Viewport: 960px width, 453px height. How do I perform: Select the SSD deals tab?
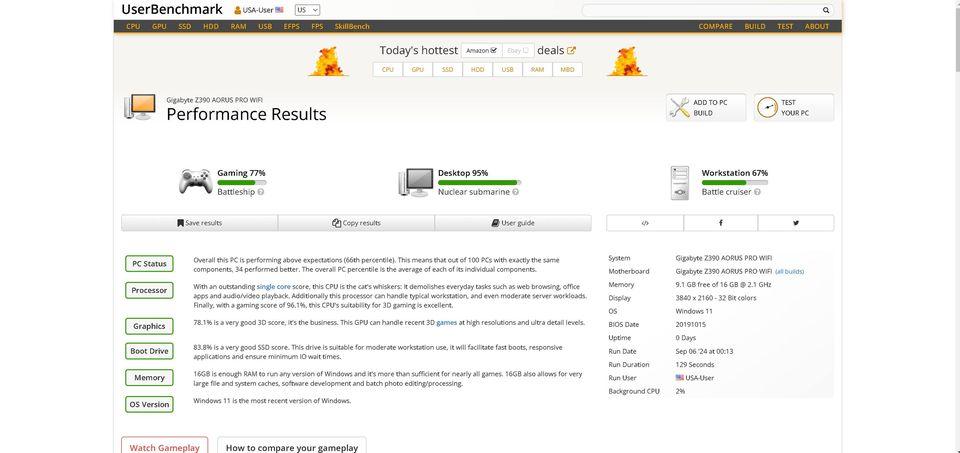[x=448, y=70]
